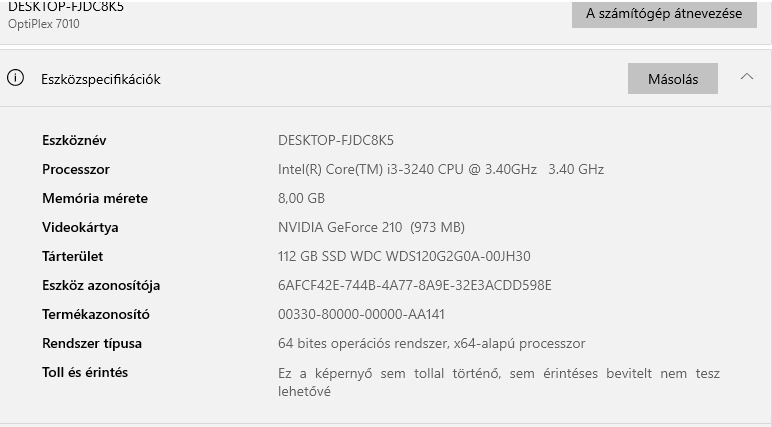Viewport: 772px width, 427px height.
Task: Click the Rendszer típusa label
Action: tap(92, 343)
